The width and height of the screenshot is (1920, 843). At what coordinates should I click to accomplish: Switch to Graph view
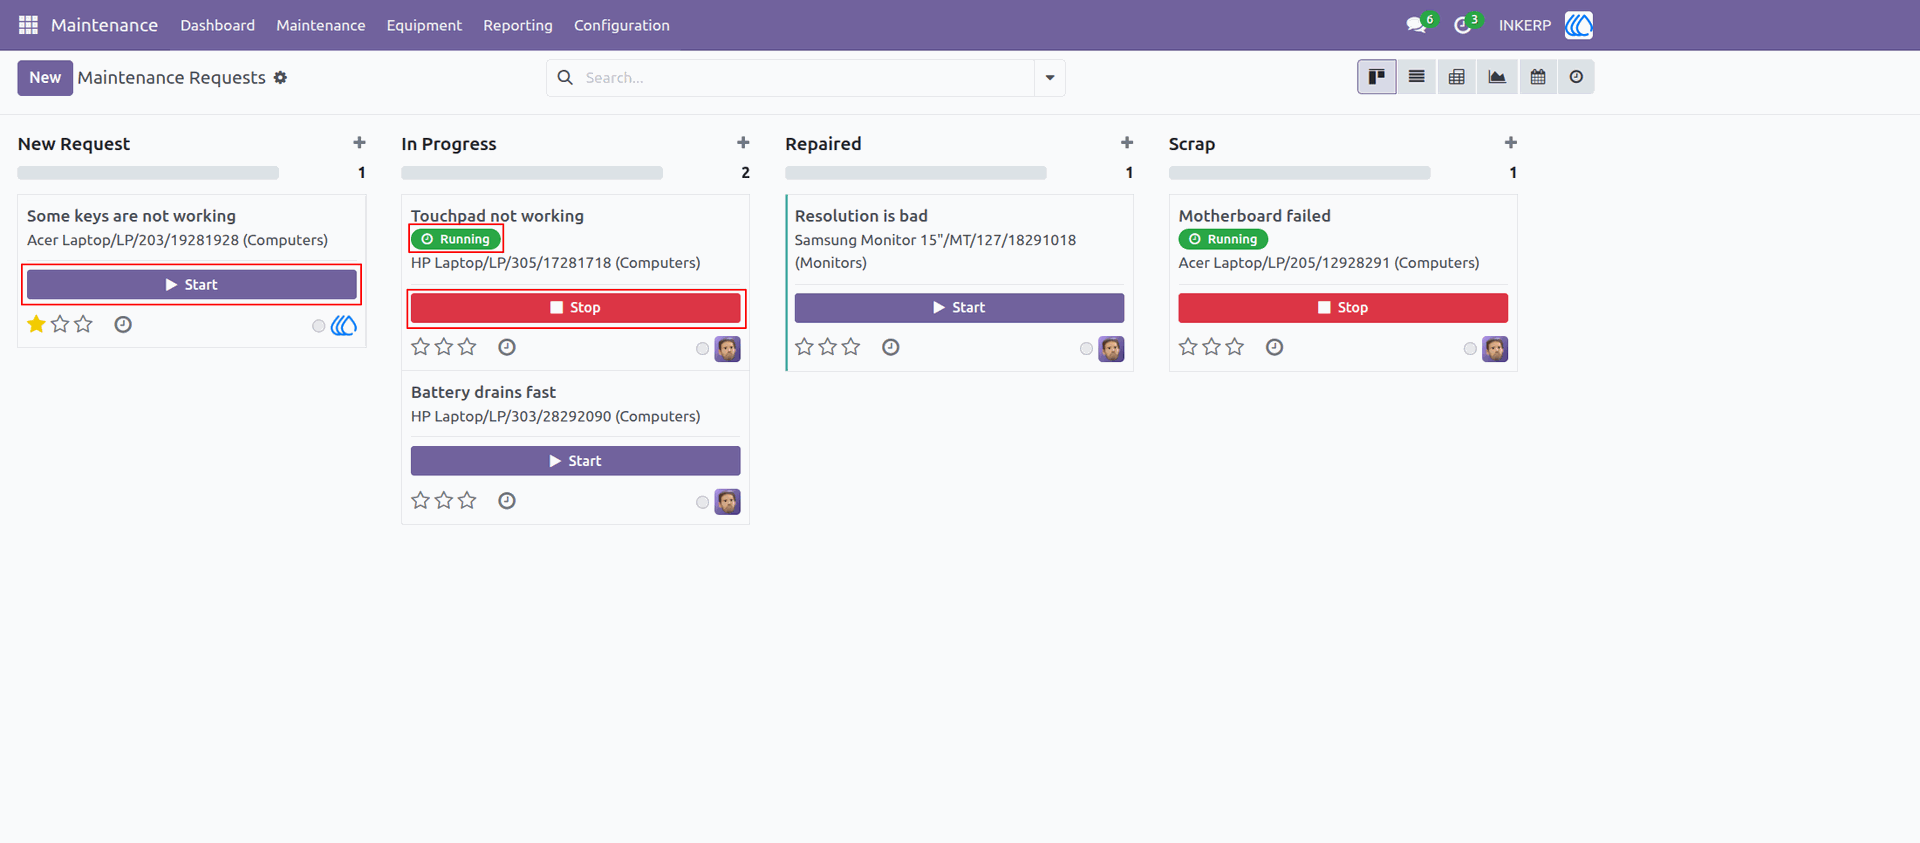tap(1497, 77)
